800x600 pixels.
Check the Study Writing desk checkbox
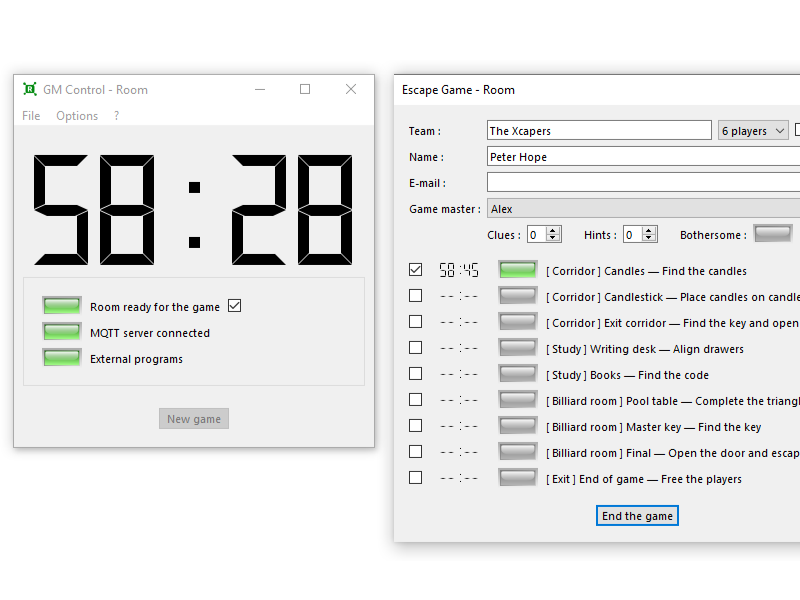pos(416,348)
